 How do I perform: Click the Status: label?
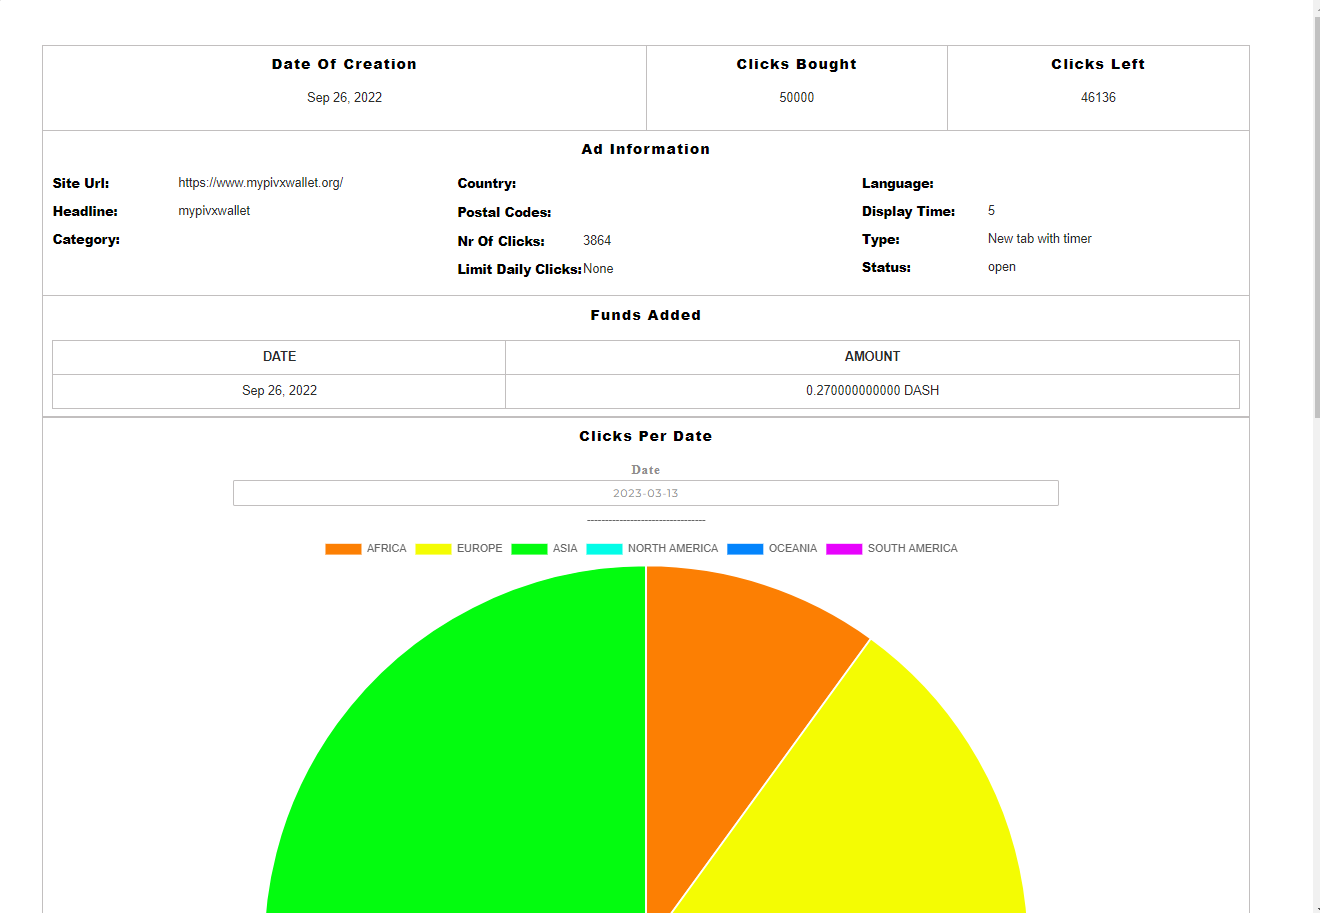tap(886, 267)
